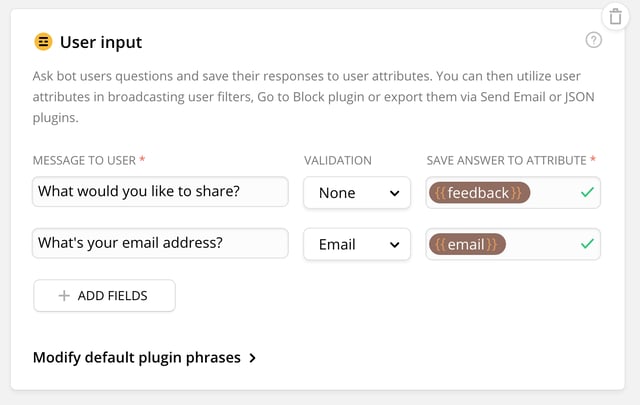The height and width of the screenshot is (405, 640).
Task: Click empty area of feedback attribute field
Action: [x=554, y=193]
